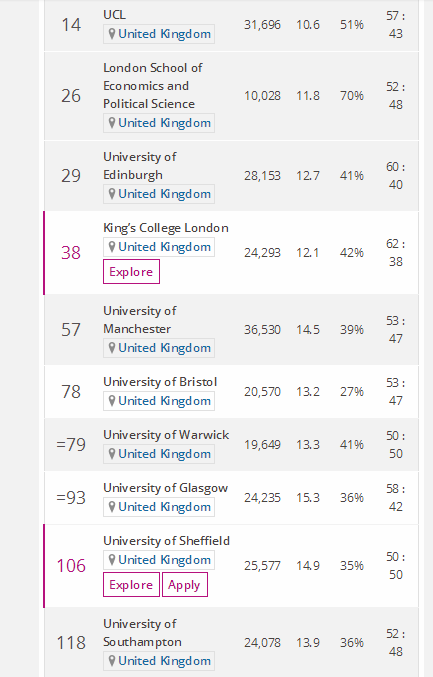Click the location pin icon under UCL
The image size is (433, 677).
click(112, 34)
